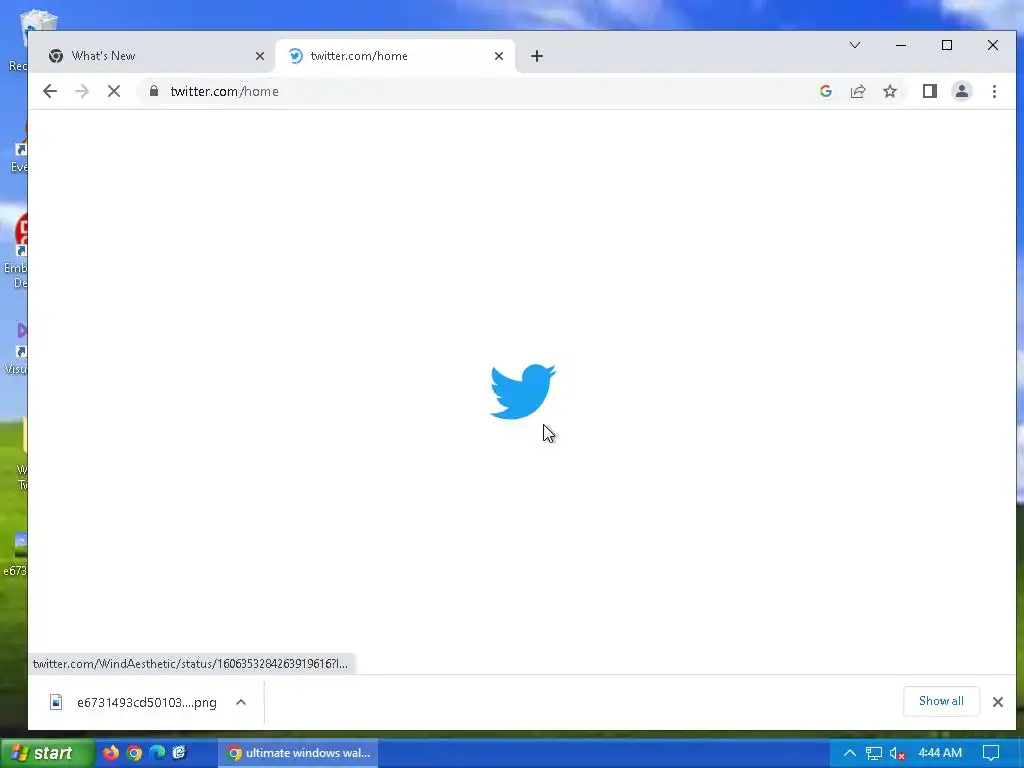This screenshot has width=1024, height=768.
Task: Launch Firefox from the taskbar
Action: click(111, 752)
